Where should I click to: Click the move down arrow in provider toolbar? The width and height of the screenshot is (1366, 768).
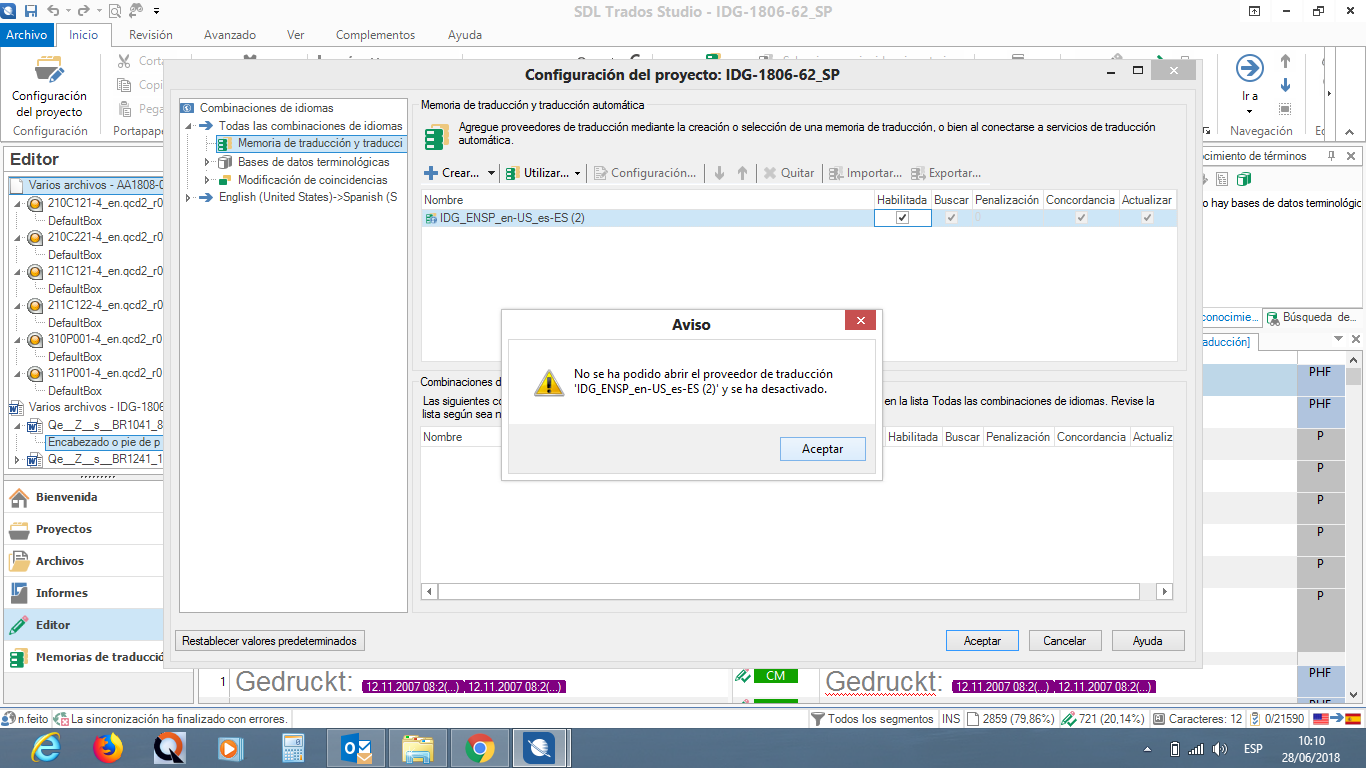tap(719, 173)
